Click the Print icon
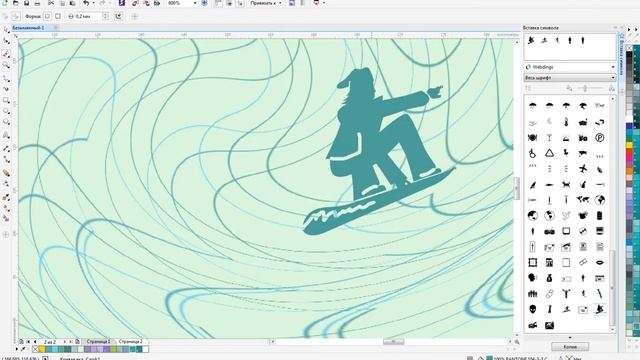 (x=37, y=3)
